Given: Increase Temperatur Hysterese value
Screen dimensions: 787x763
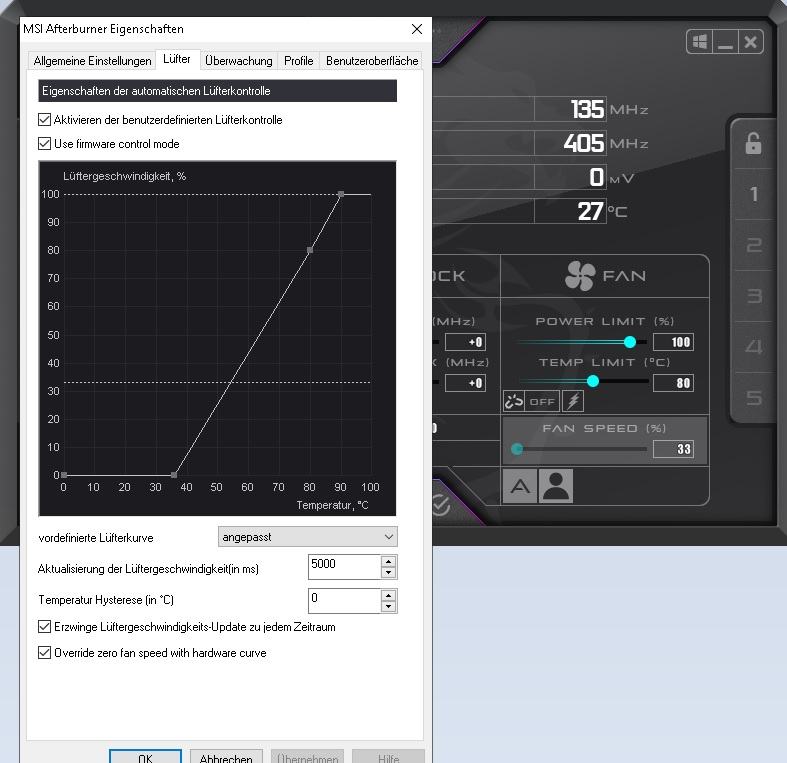Looking at the screenshot, I should click(x=388, y=595).
